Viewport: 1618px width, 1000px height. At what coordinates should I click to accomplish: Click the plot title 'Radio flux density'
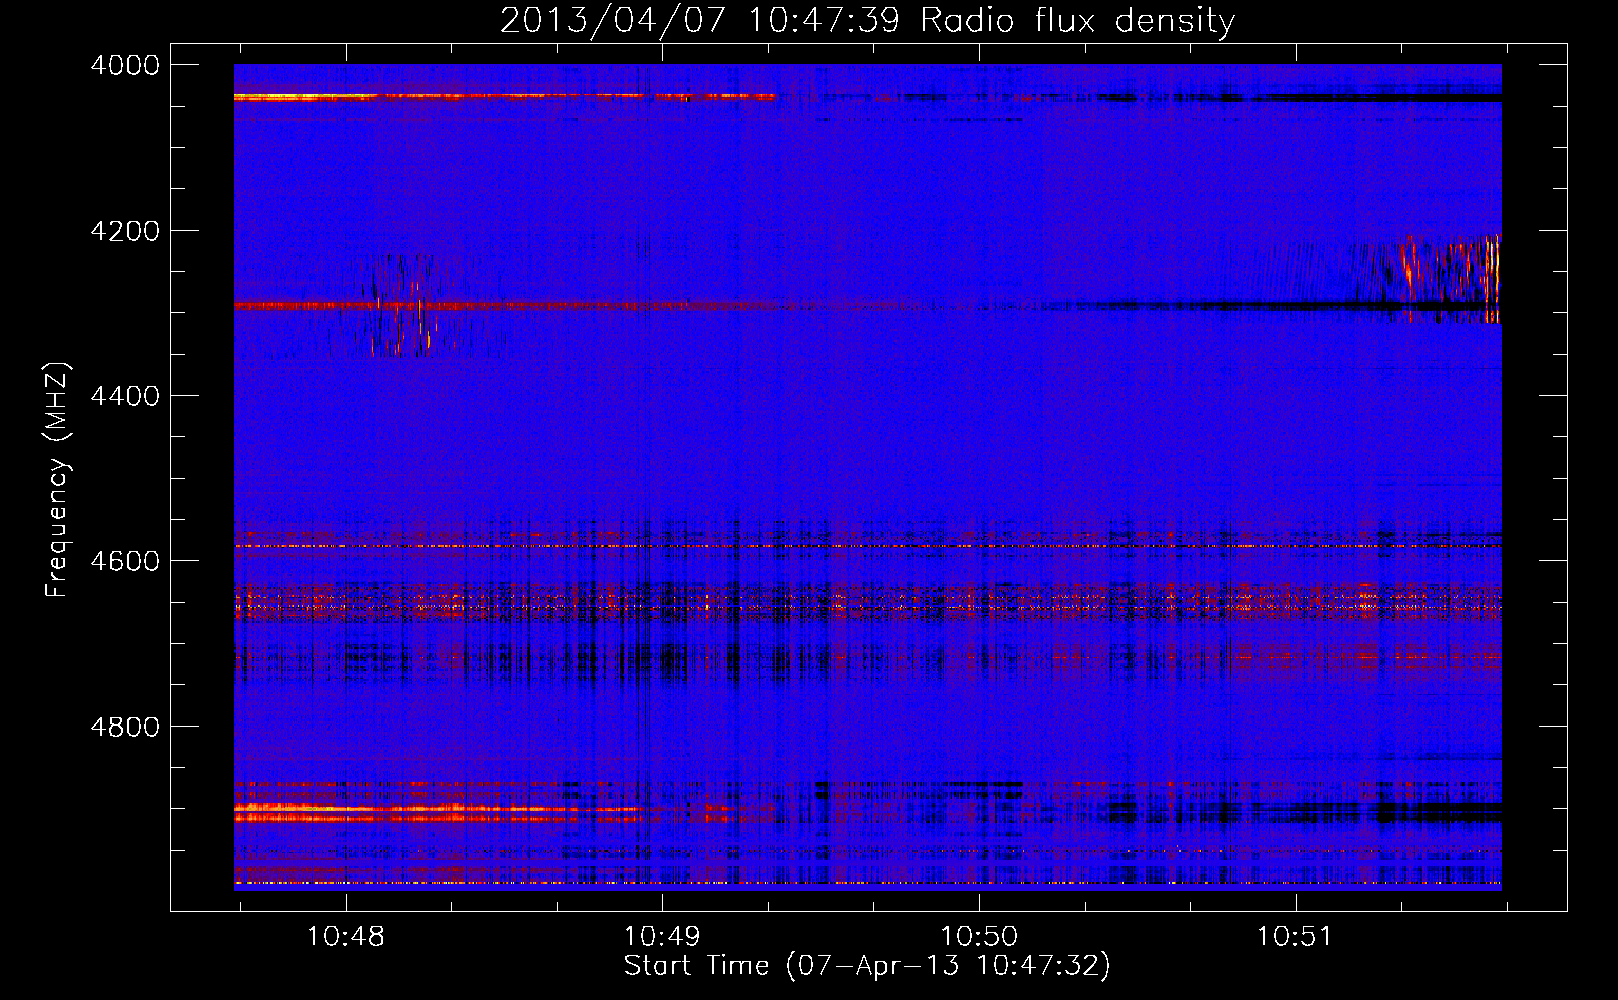pyautogui.click(x=1077, y=20)
